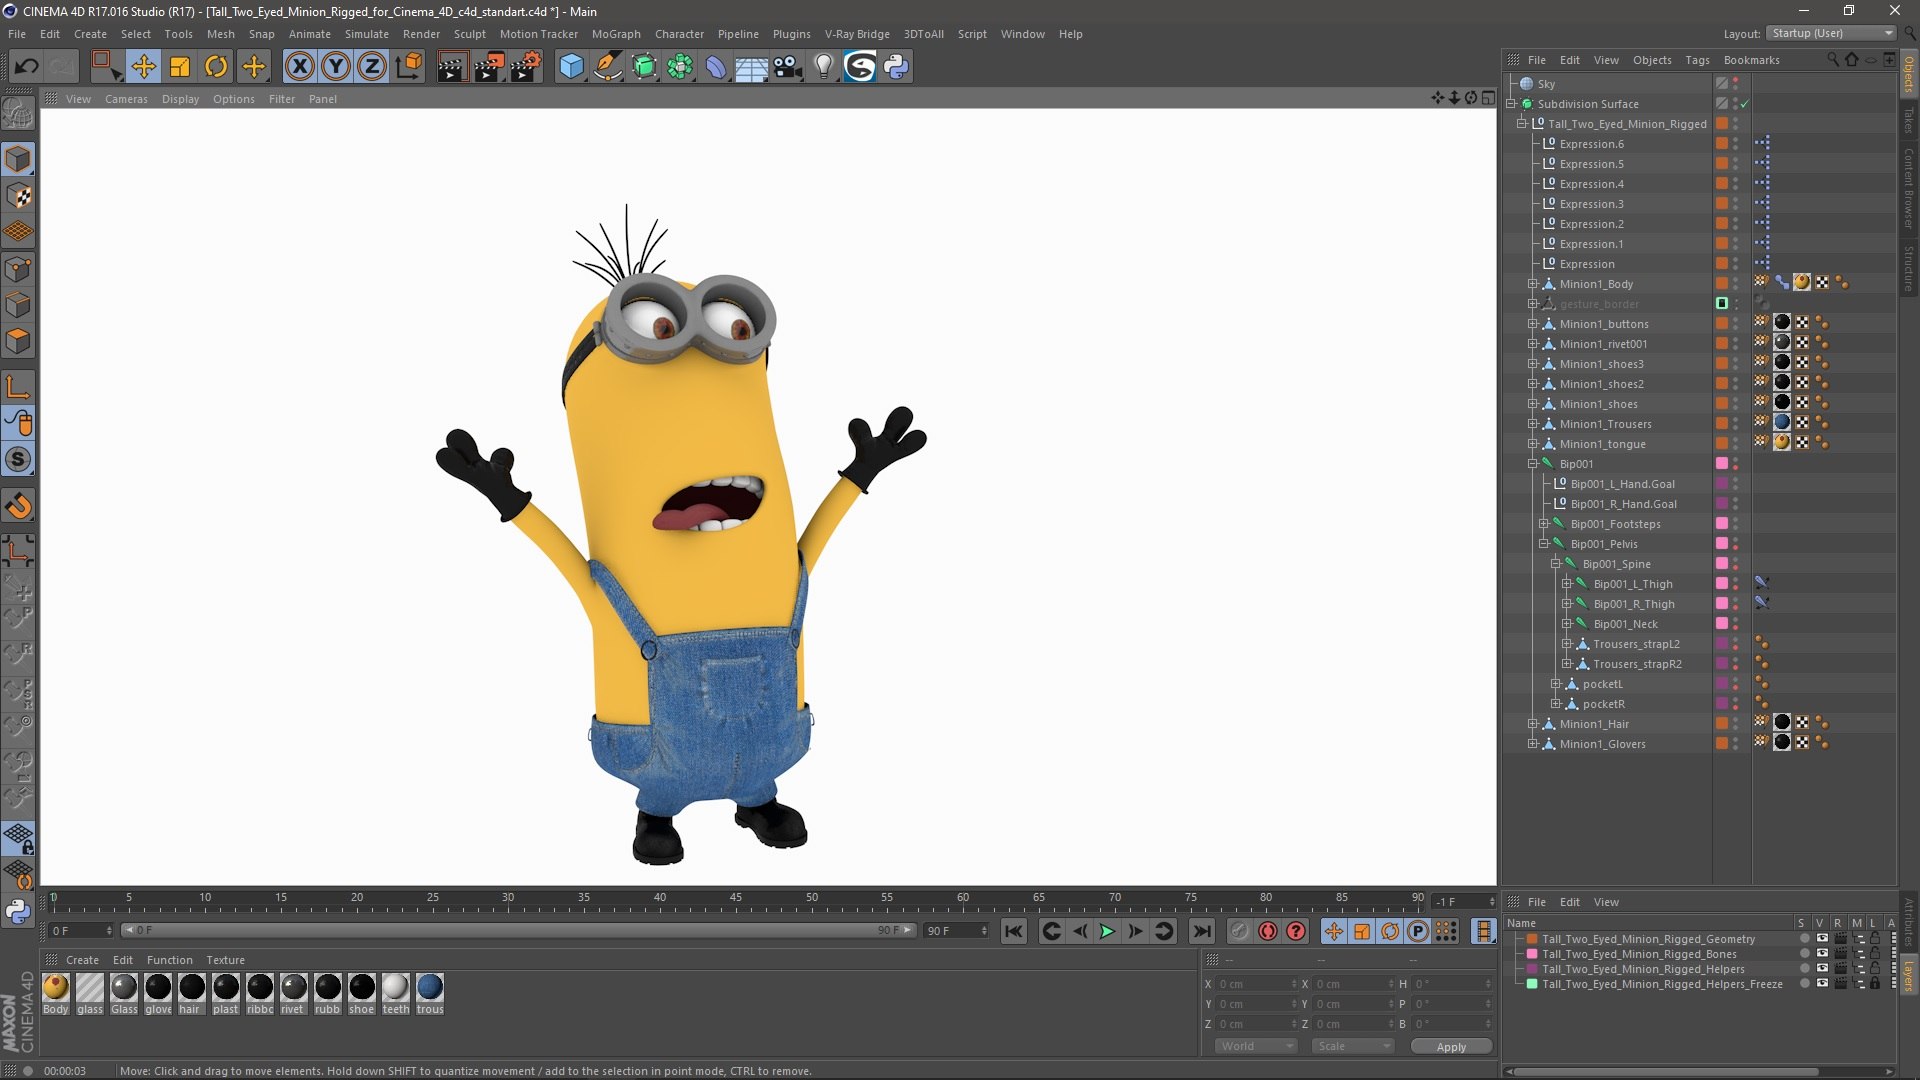Screen dimensions: 1920x1080
Task: Open the MoGraph menu
Action: click(616, 34)
